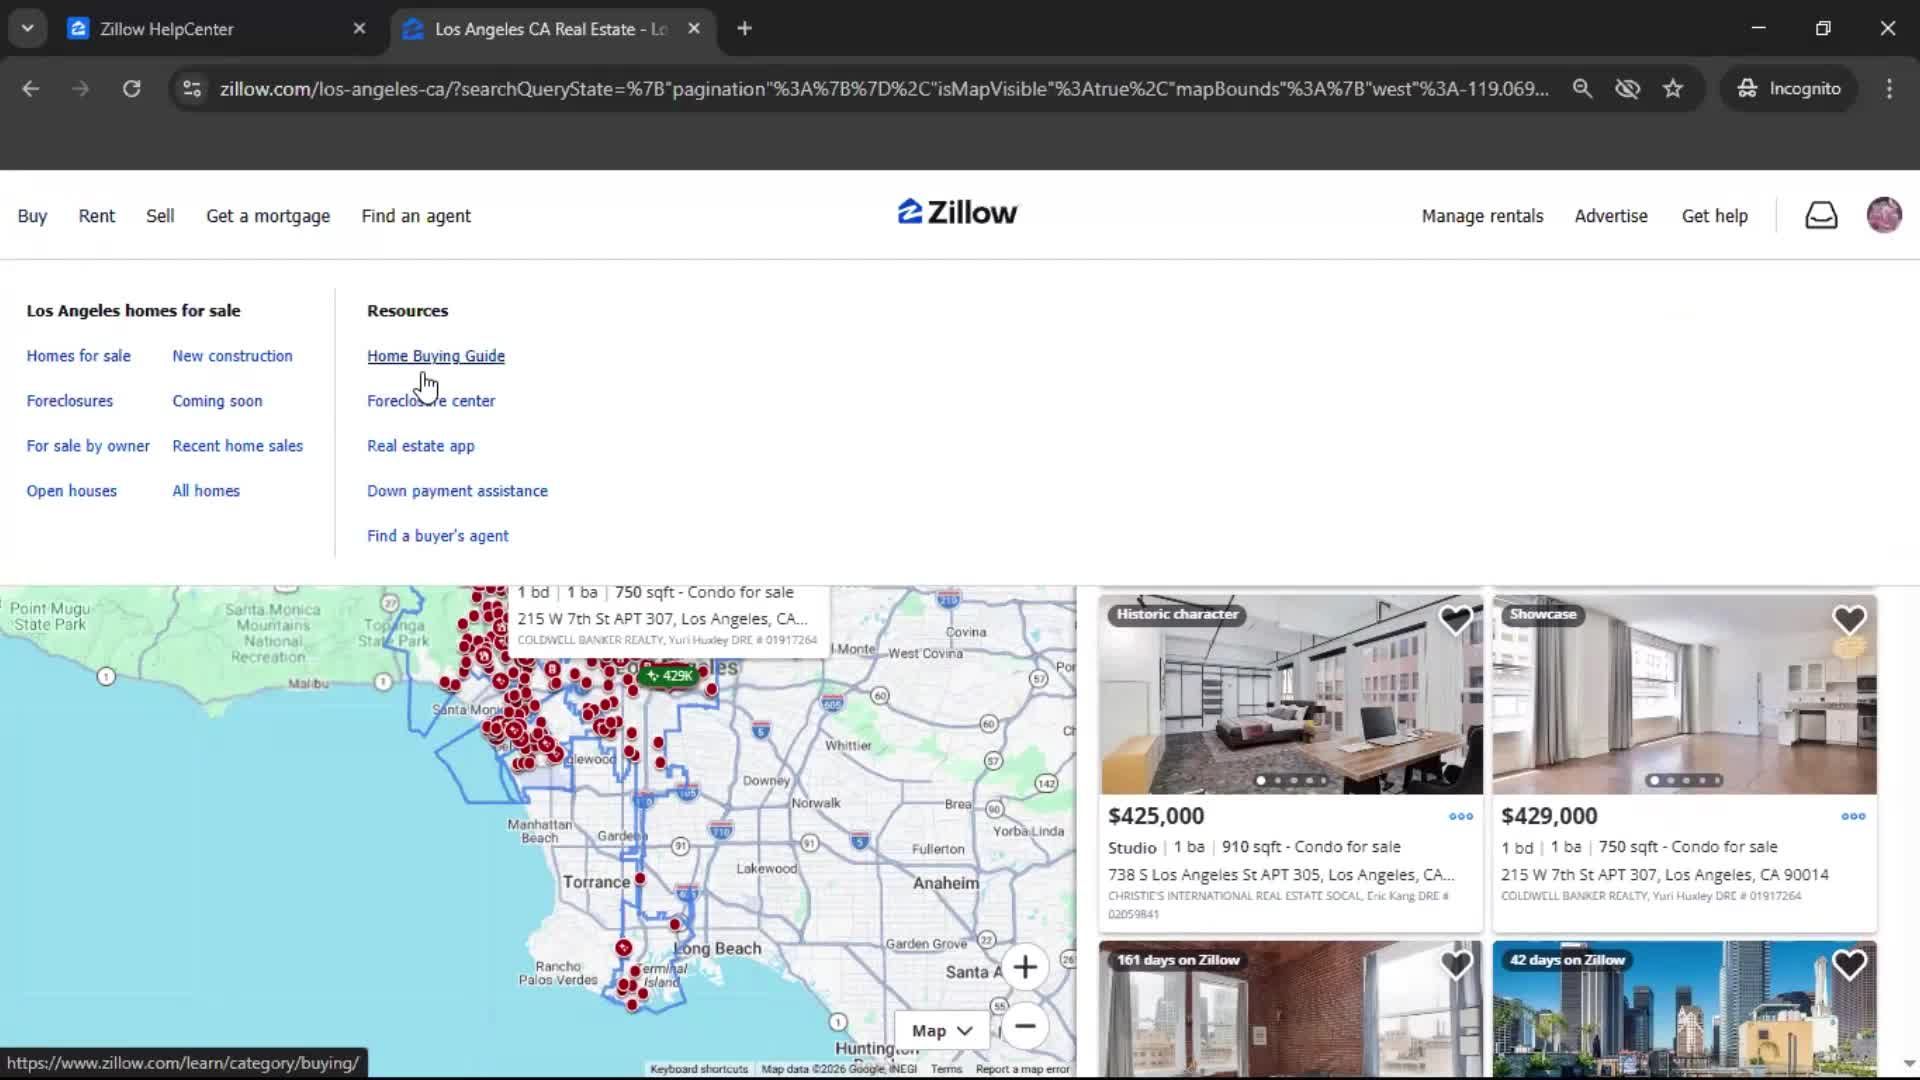Click the Zillow logo

[956, 212]
